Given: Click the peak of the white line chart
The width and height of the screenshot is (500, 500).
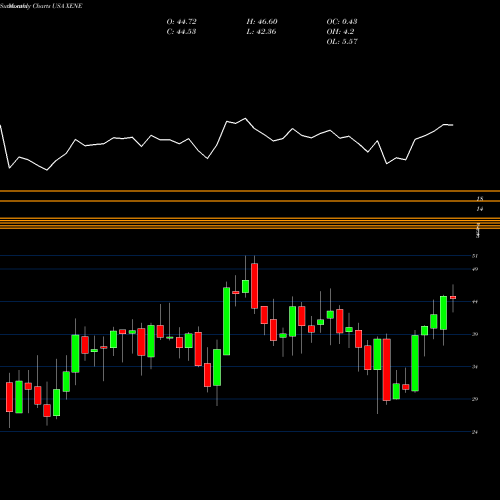Looking at the screenshot, I should [245, 118].
